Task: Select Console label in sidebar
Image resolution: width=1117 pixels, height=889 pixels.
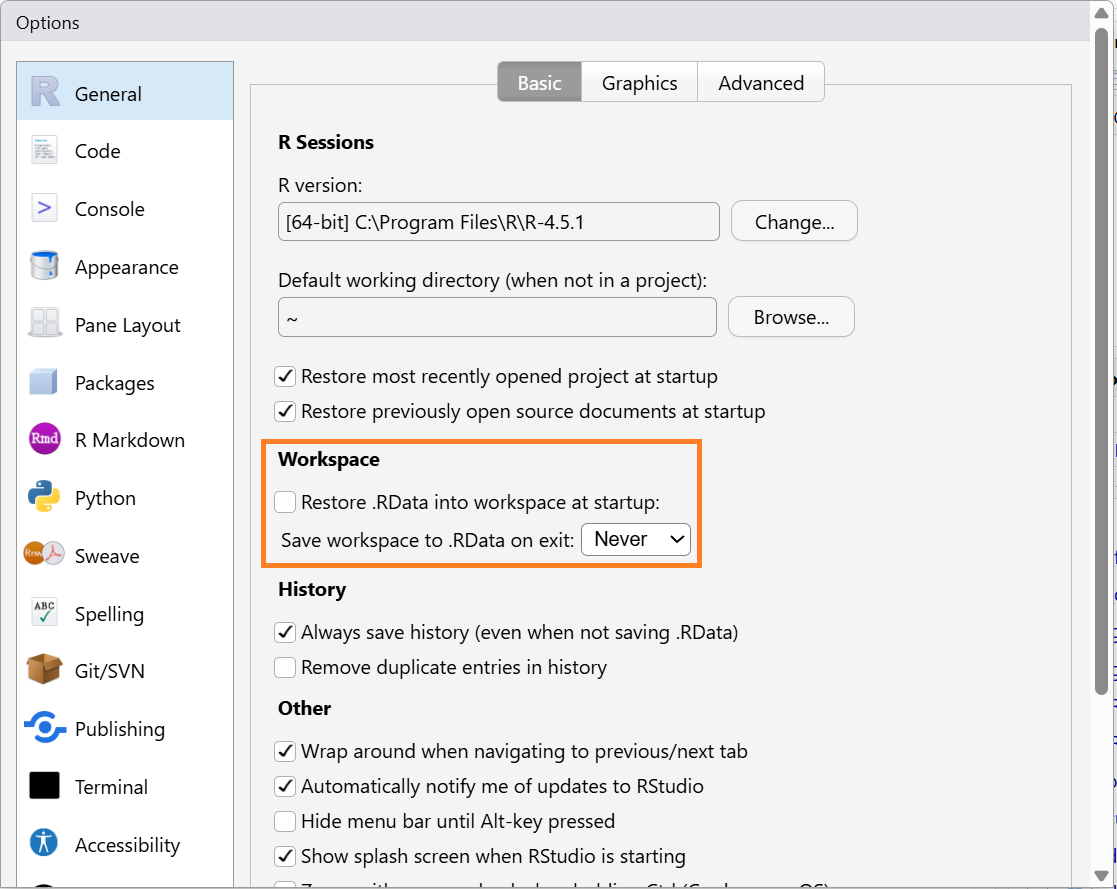Action: (x=110, y=209)
